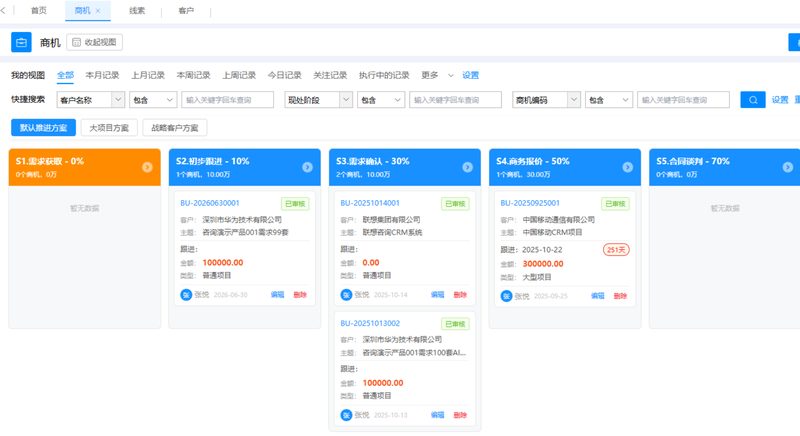This screenshot has width=800, height=436.
Task: Open the 商机编码 field dropdown
Action: point(546,100)
